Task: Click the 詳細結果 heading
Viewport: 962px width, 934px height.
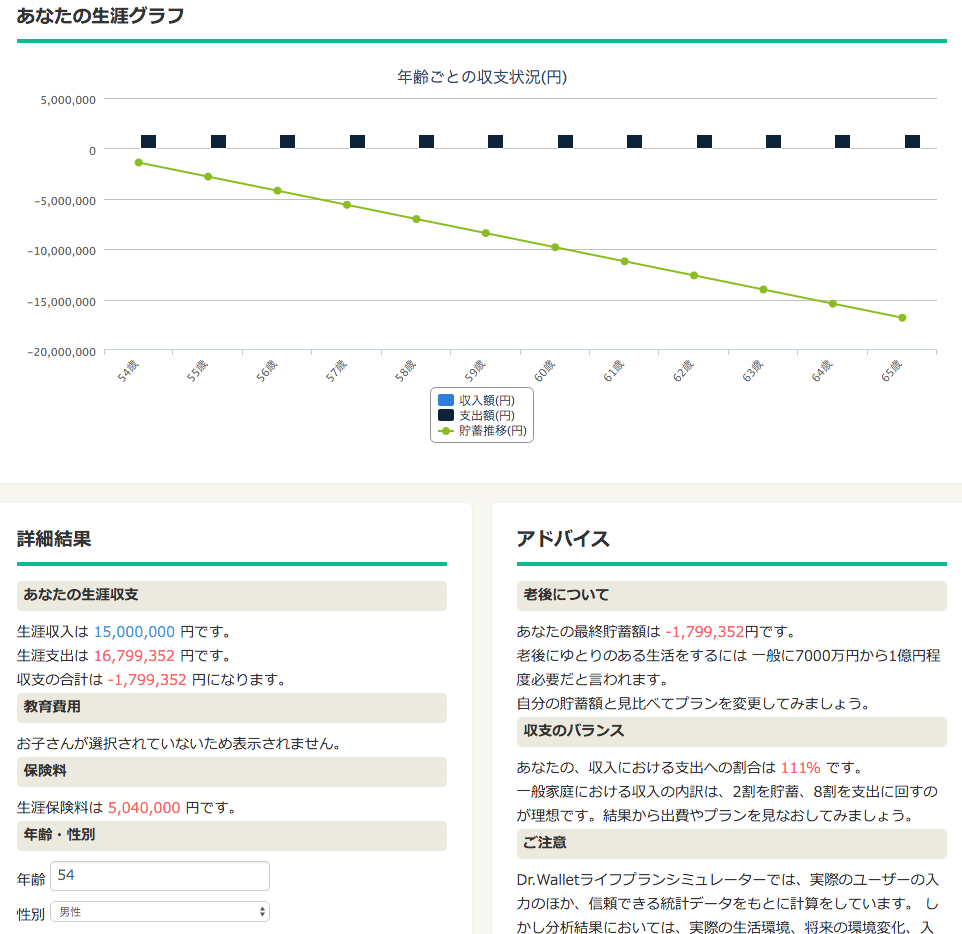Action: click(x=54, y=539)
